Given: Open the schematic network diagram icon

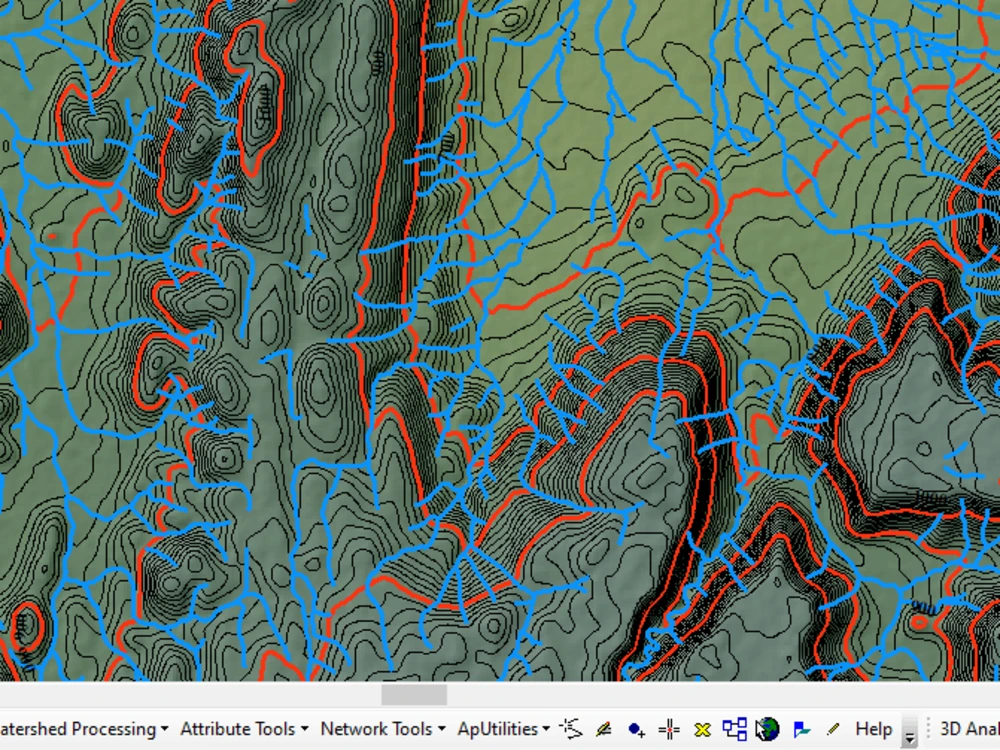Looking at the screenshot, I should pos(736,729).
